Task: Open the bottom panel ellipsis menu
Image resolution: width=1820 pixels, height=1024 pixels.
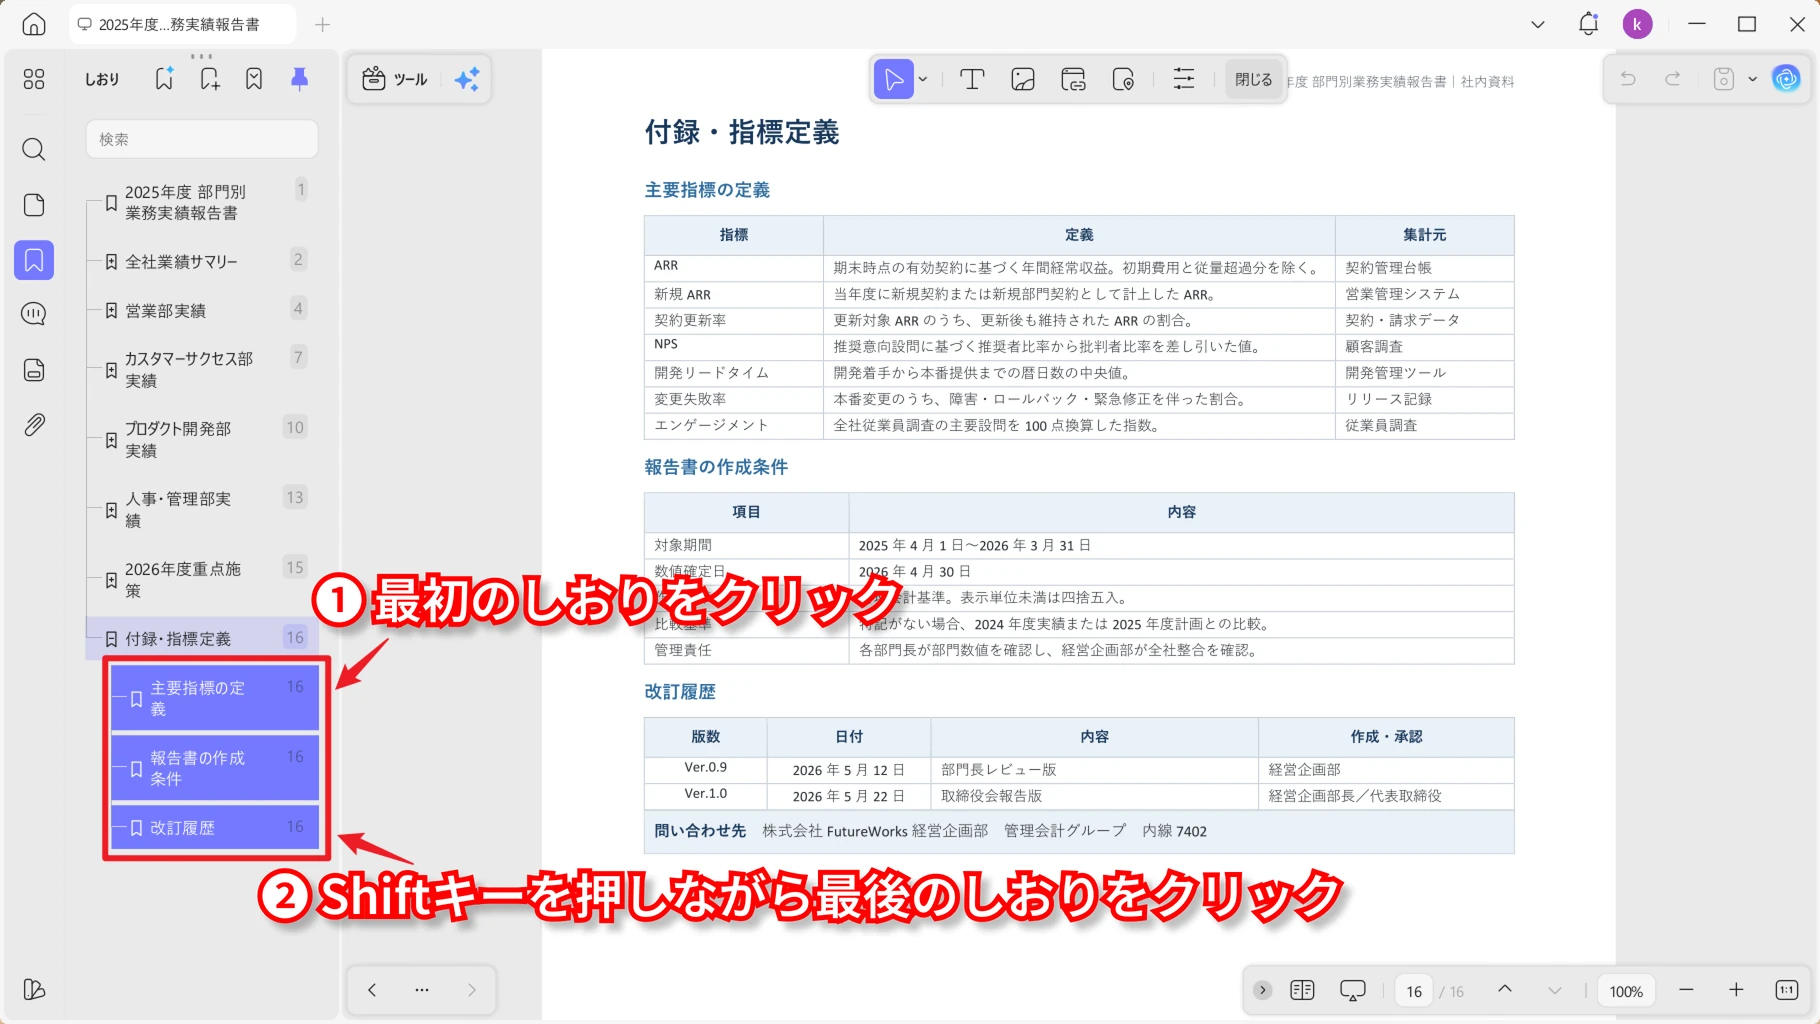Action: point(422,990)
